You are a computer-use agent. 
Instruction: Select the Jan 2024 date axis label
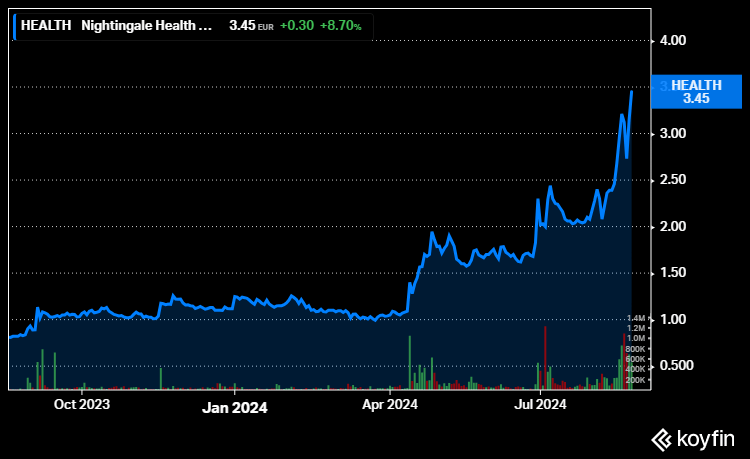(235, 406)
